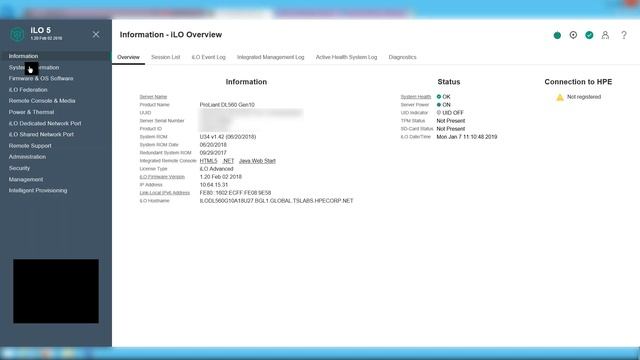The width and height of the screenshot is (640, 360).
Task: Open Administration in the sidebar
Action: pyautogui.click(x=27, y=157)
